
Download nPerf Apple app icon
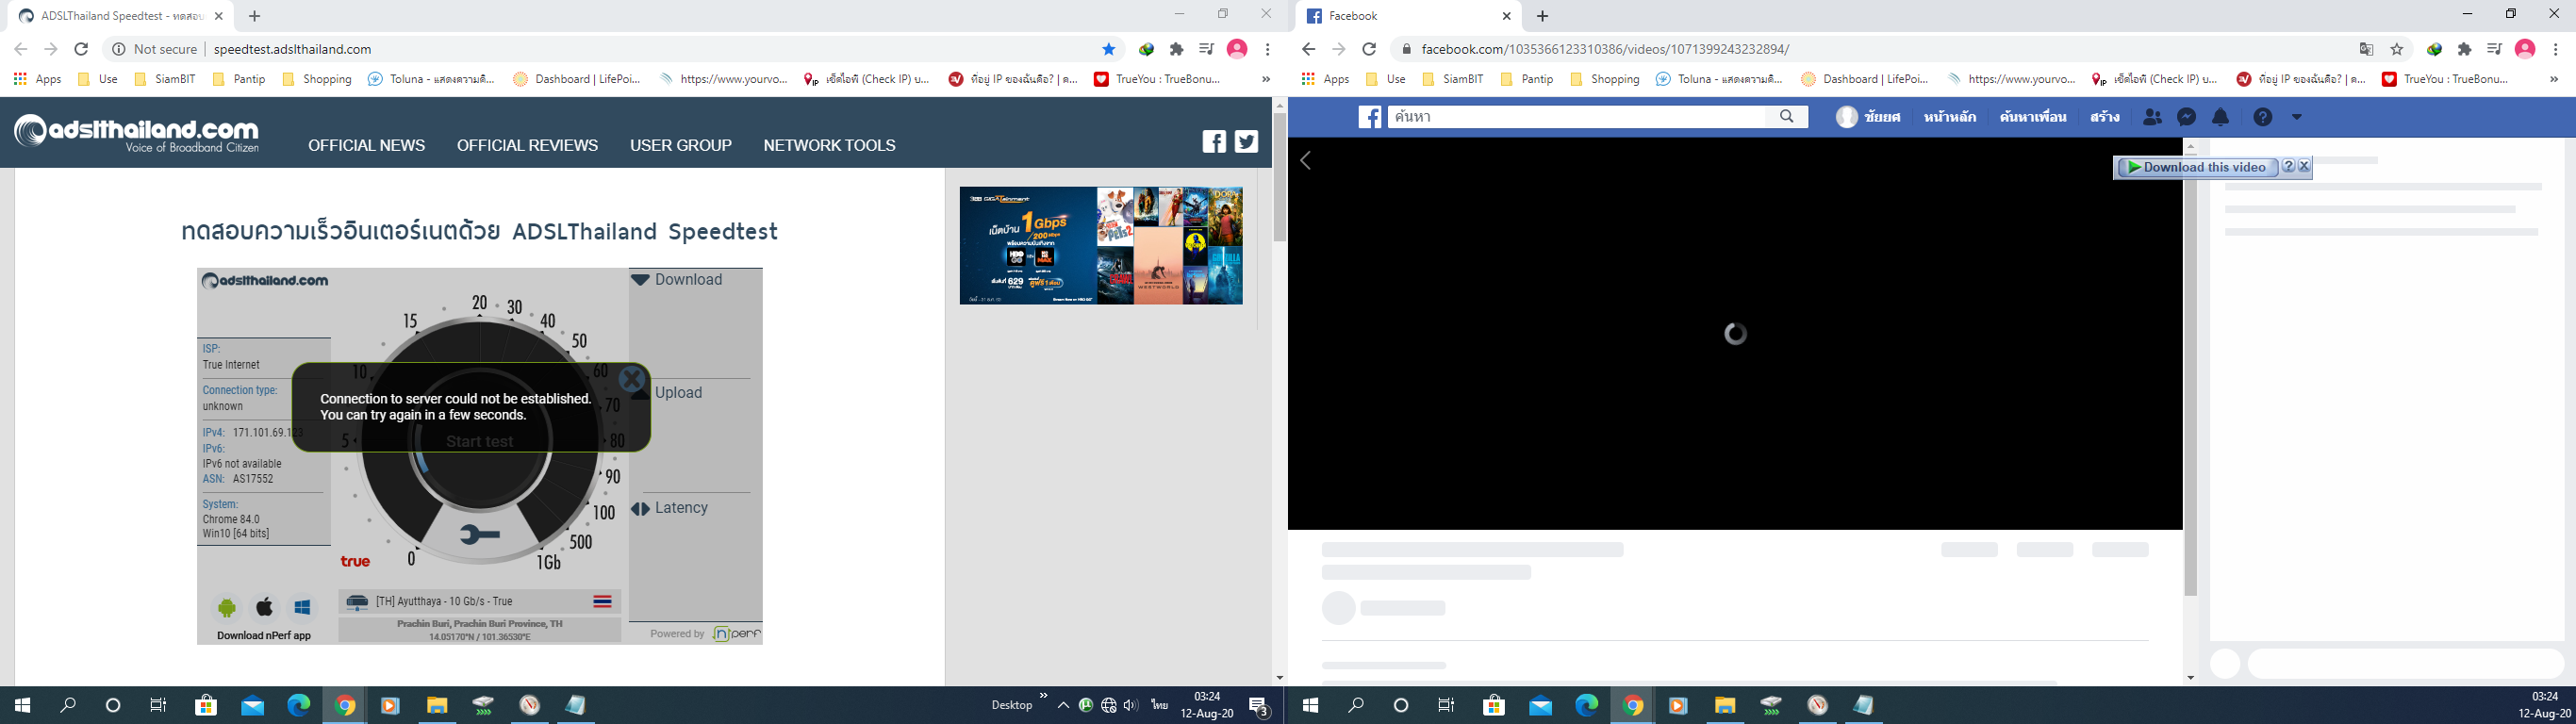click(x=265, y=607)
